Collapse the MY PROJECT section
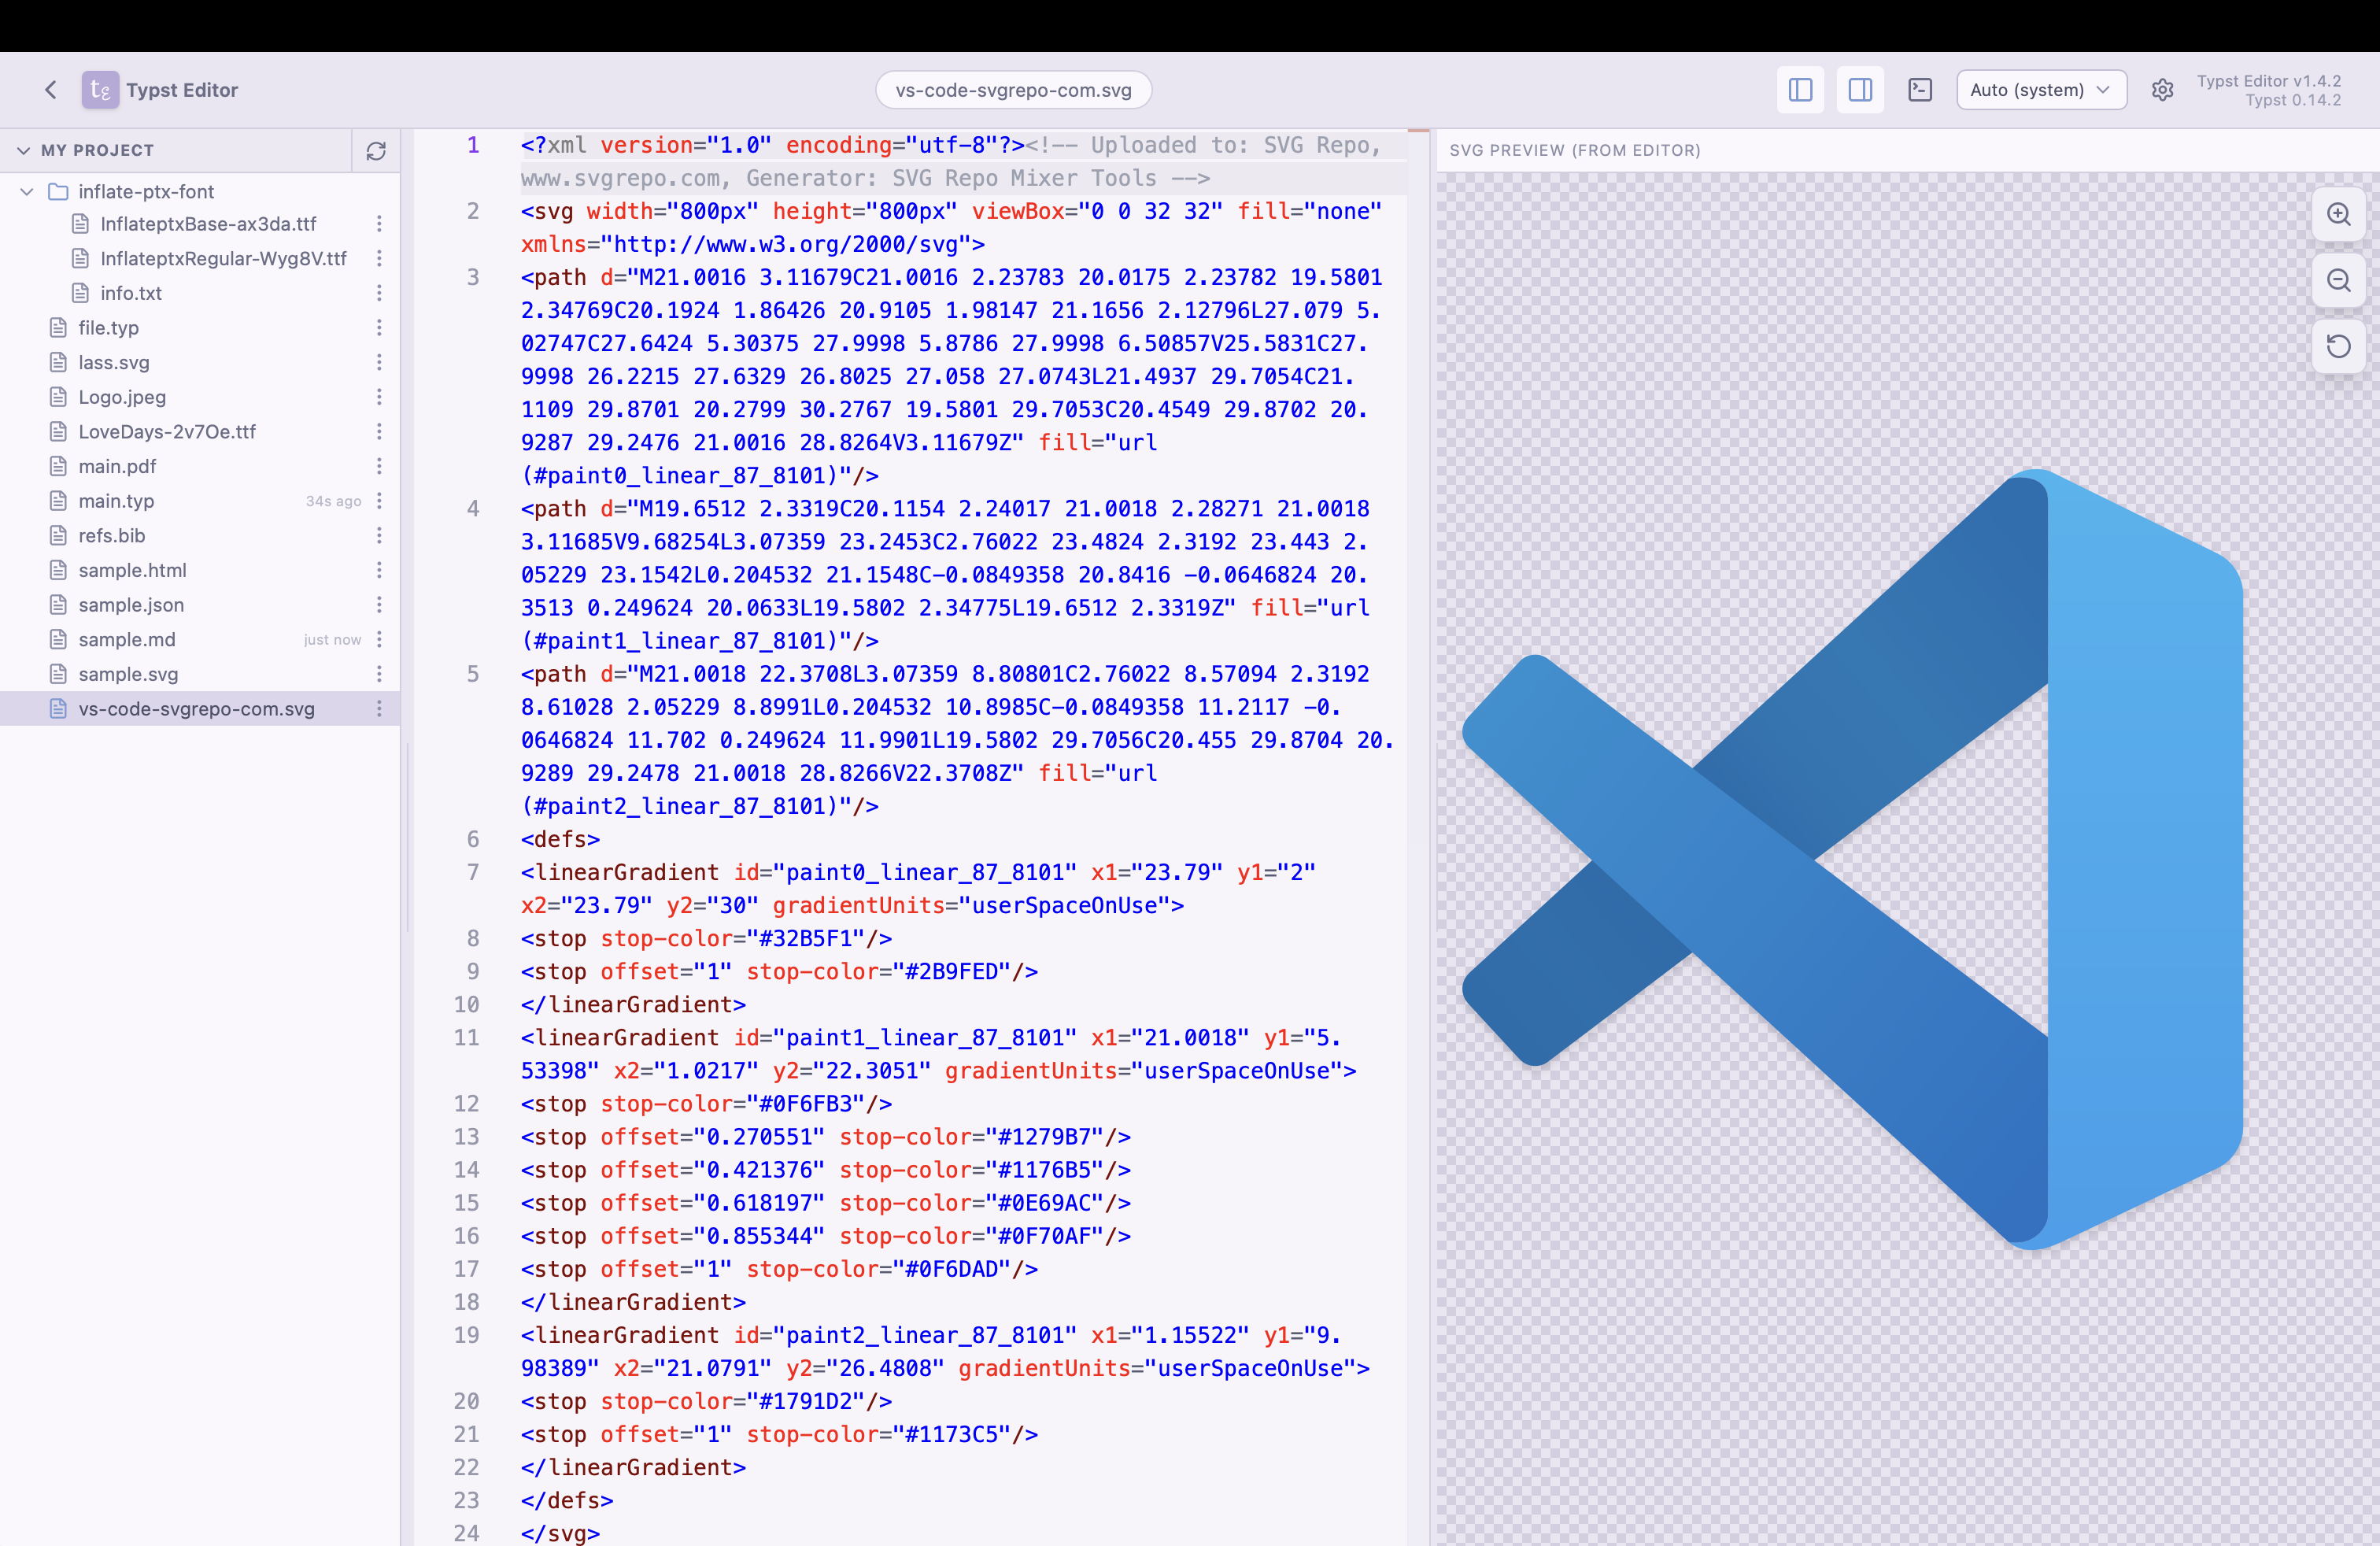Screen dimensions: 2380x1546 (x=23, y=150)
